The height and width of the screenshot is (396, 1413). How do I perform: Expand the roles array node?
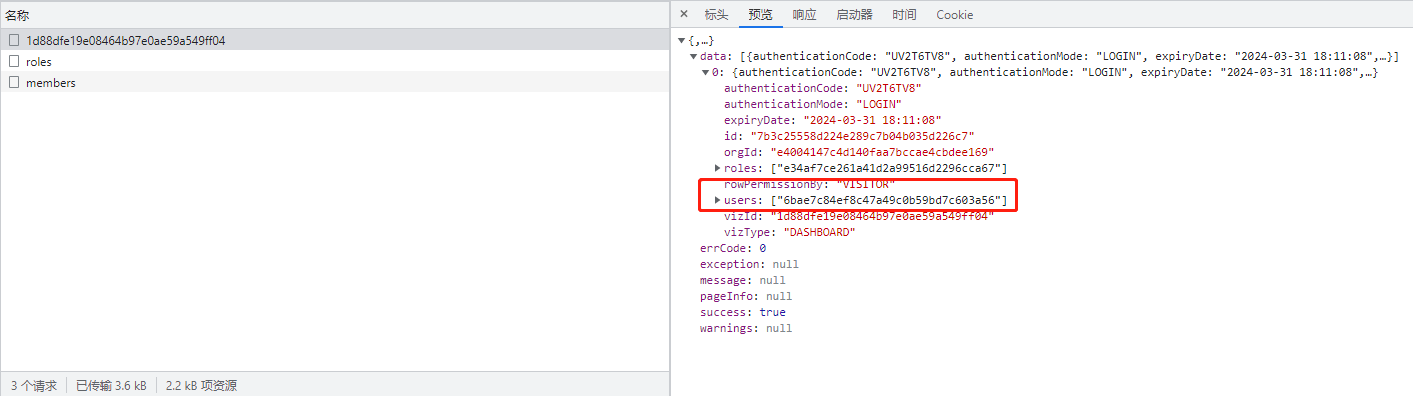[x=717, y=167]
